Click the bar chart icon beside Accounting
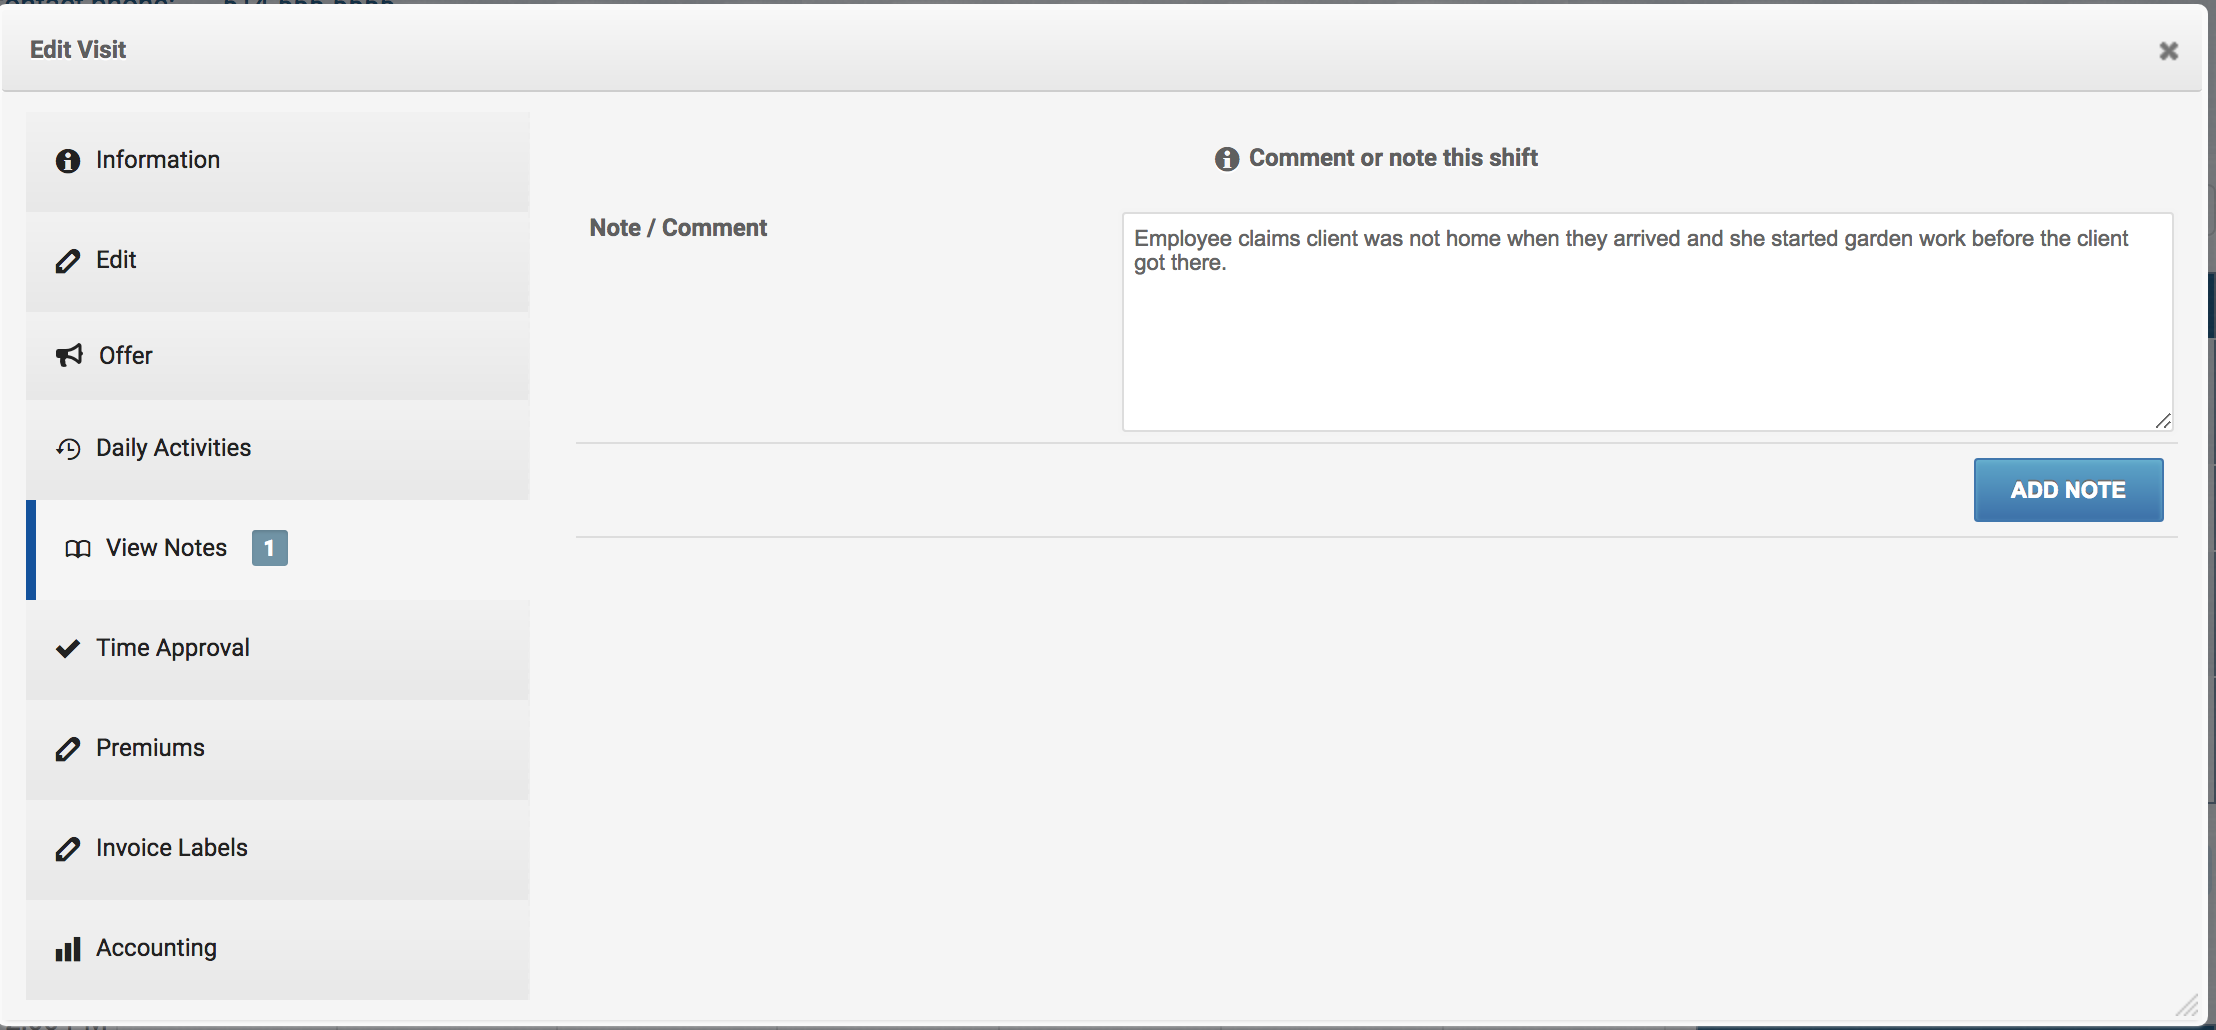The width and height of the screenshot is (2216, 1030). tap(68, 949)
